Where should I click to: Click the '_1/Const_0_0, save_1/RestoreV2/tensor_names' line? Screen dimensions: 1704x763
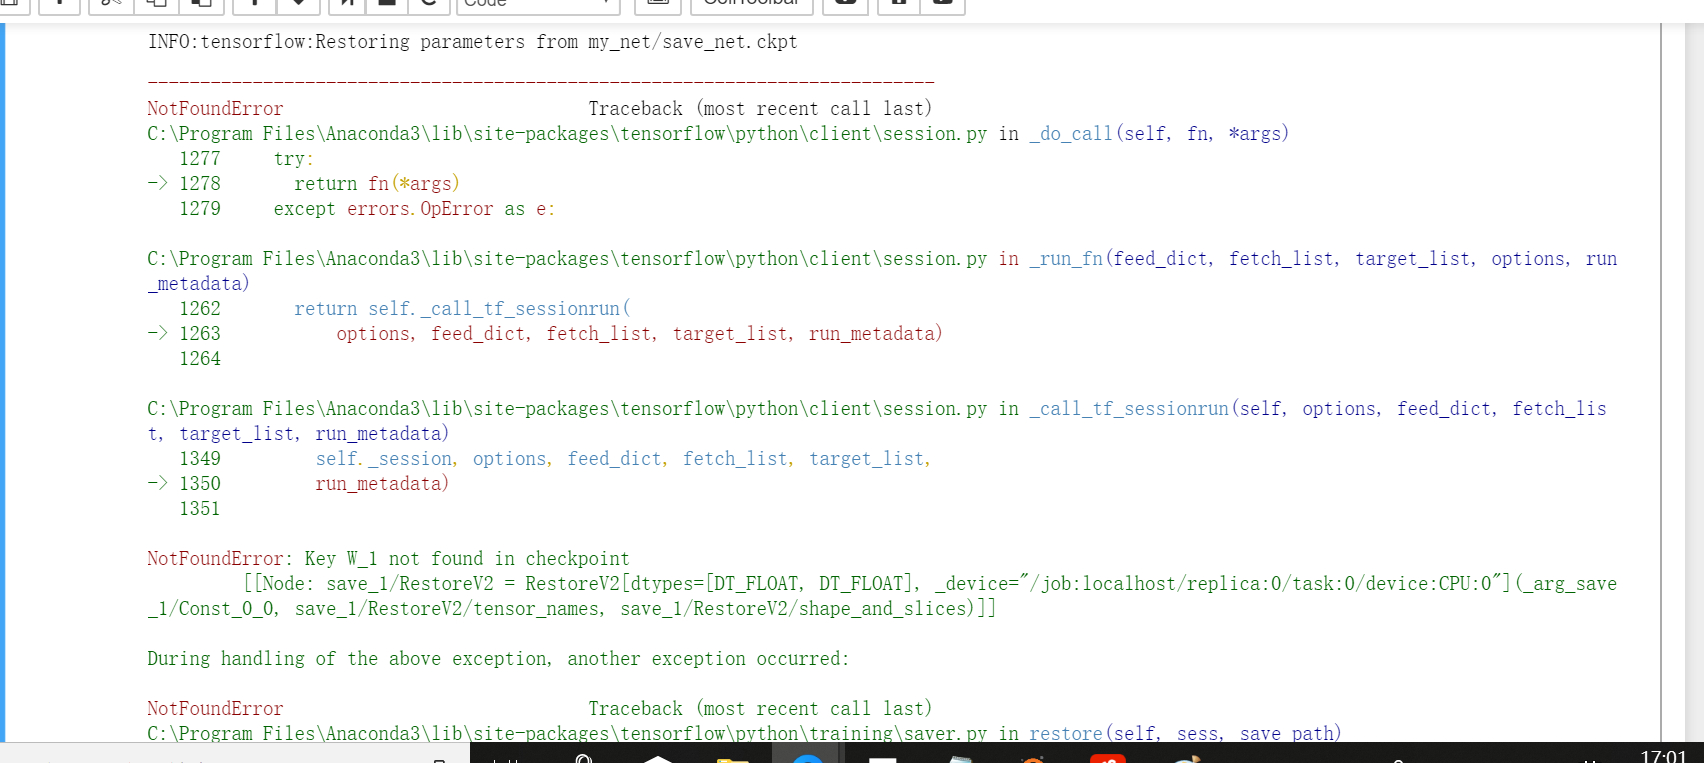click(572, 609)
